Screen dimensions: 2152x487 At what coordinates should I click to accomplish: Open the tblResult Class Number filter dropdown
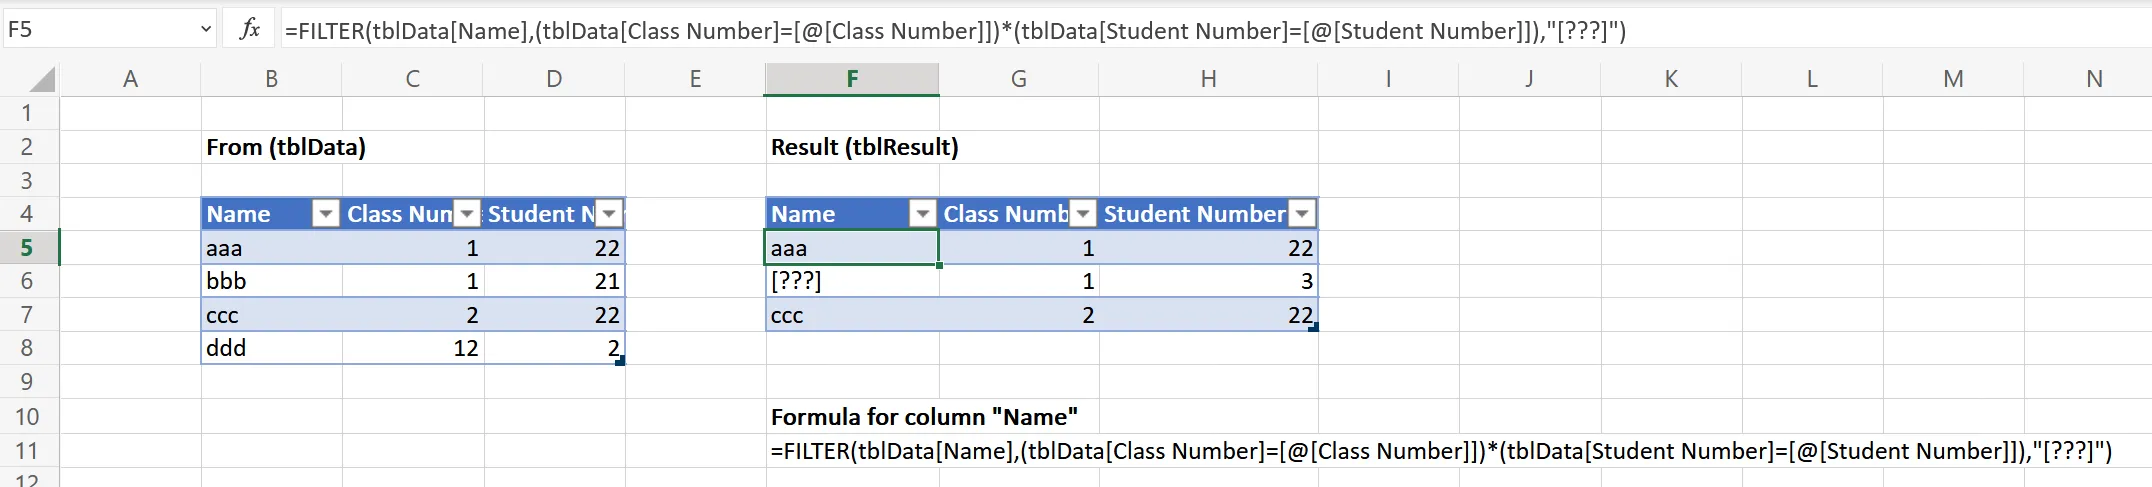click(x=1083, y=214)
